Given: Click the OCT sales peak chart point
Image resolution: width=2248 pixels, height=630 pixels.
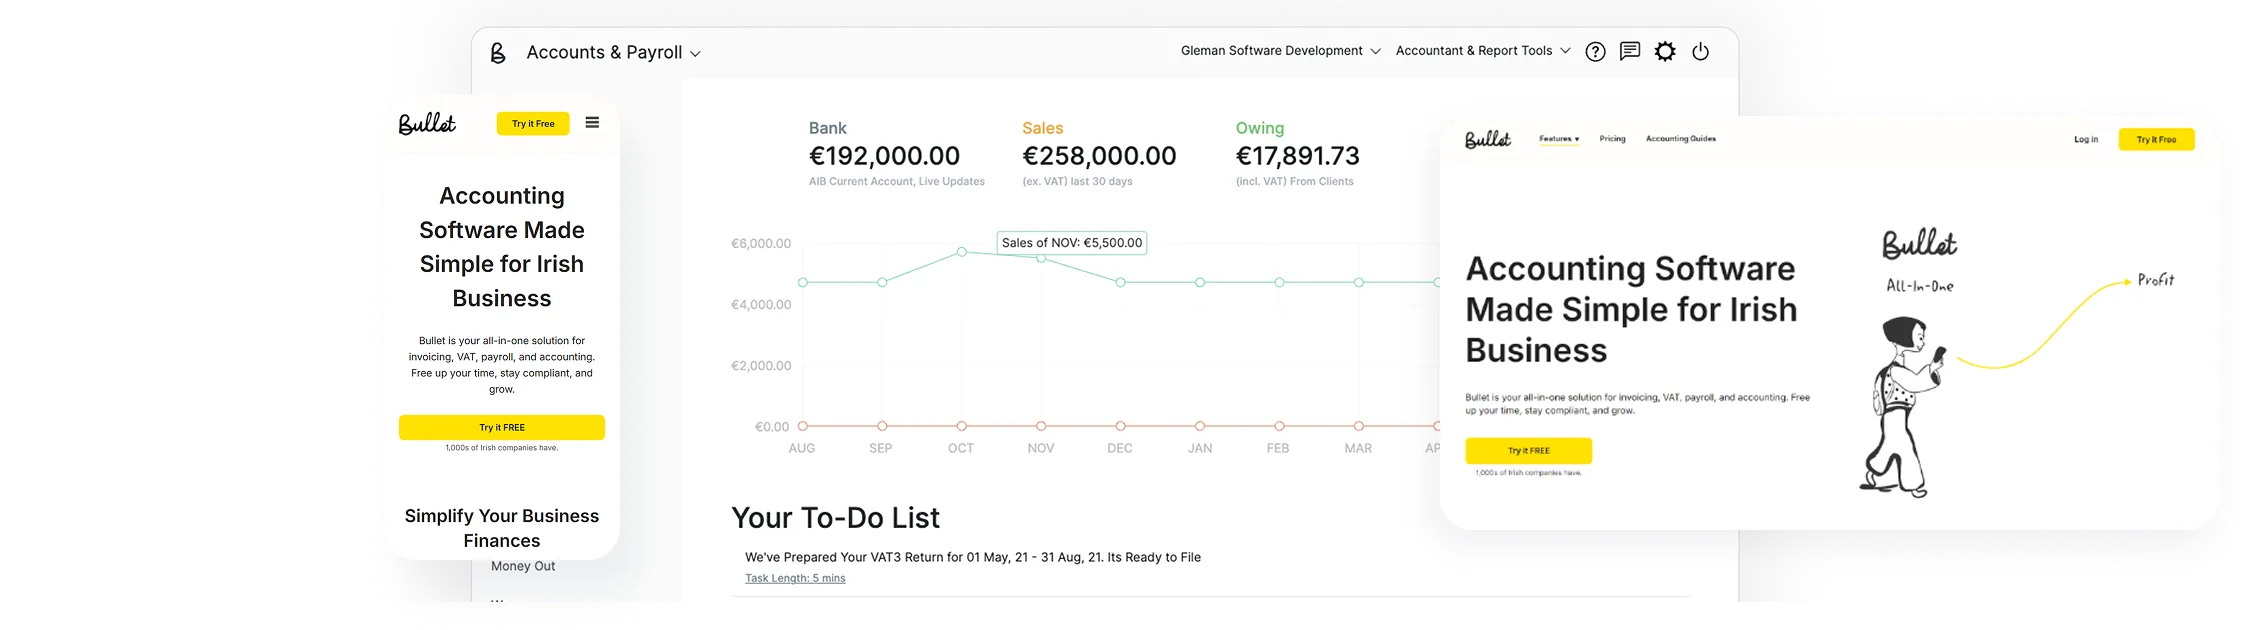Looking at the screenshot, I should click(x=961, y=252).
